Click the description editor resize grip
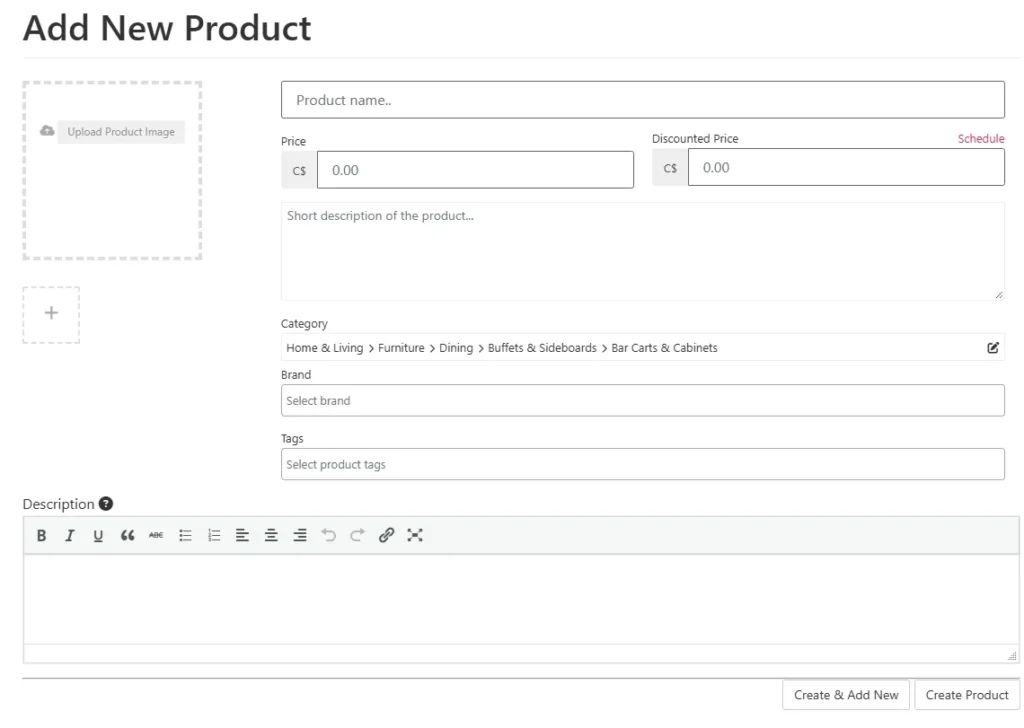The width and height of the screenshot is (1024, 728). (1012, 656)
